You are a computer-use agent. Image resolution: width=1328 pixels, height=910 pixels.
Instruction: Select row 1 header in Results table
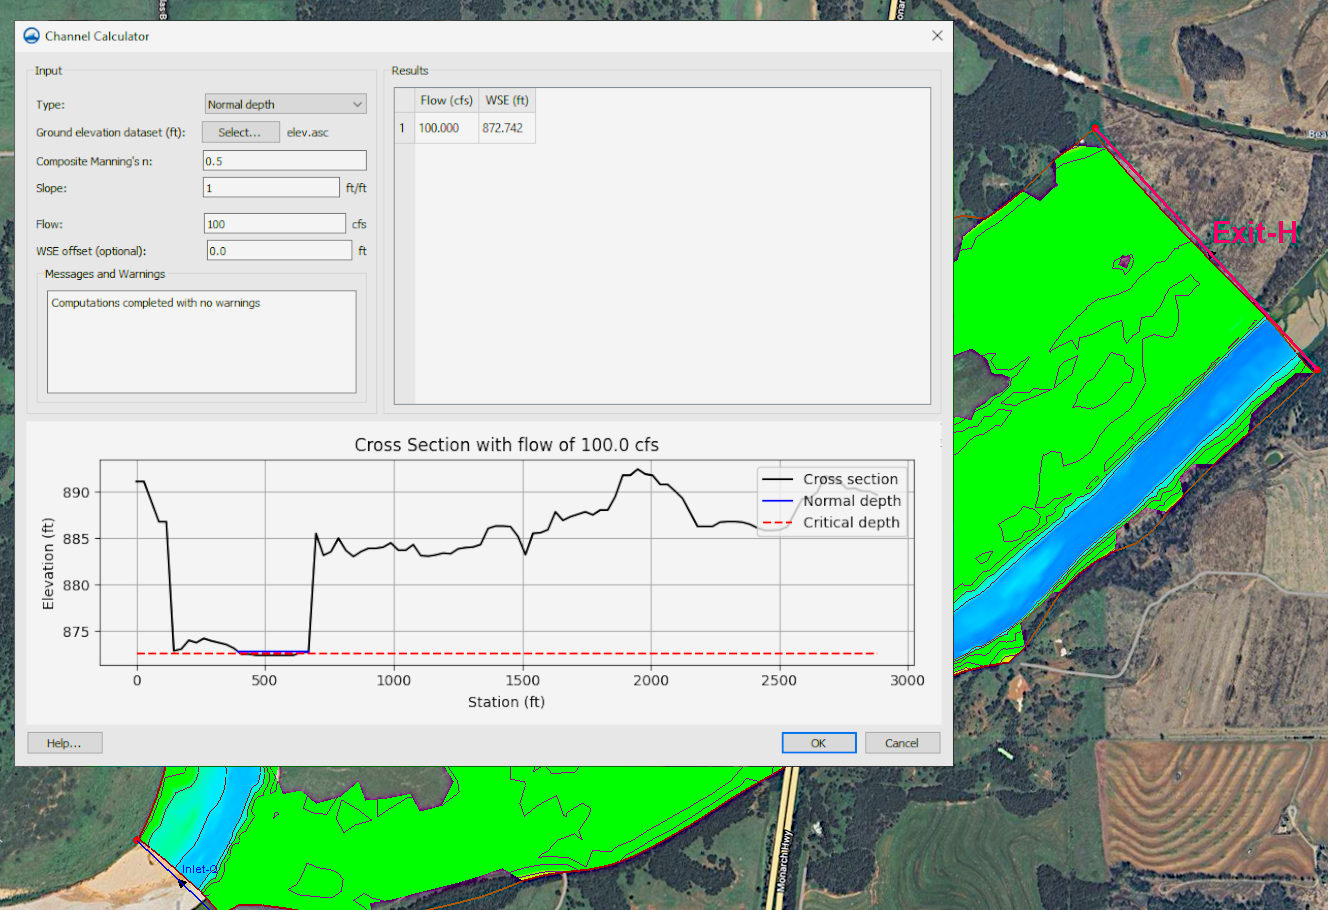(403, 128)
